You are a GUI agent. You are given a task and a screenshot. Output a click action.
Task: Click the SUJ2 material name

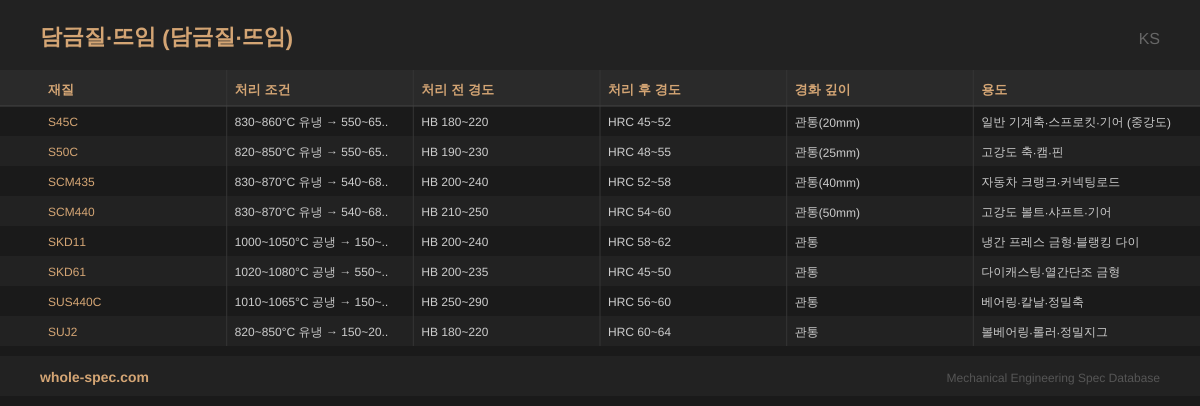62,332
